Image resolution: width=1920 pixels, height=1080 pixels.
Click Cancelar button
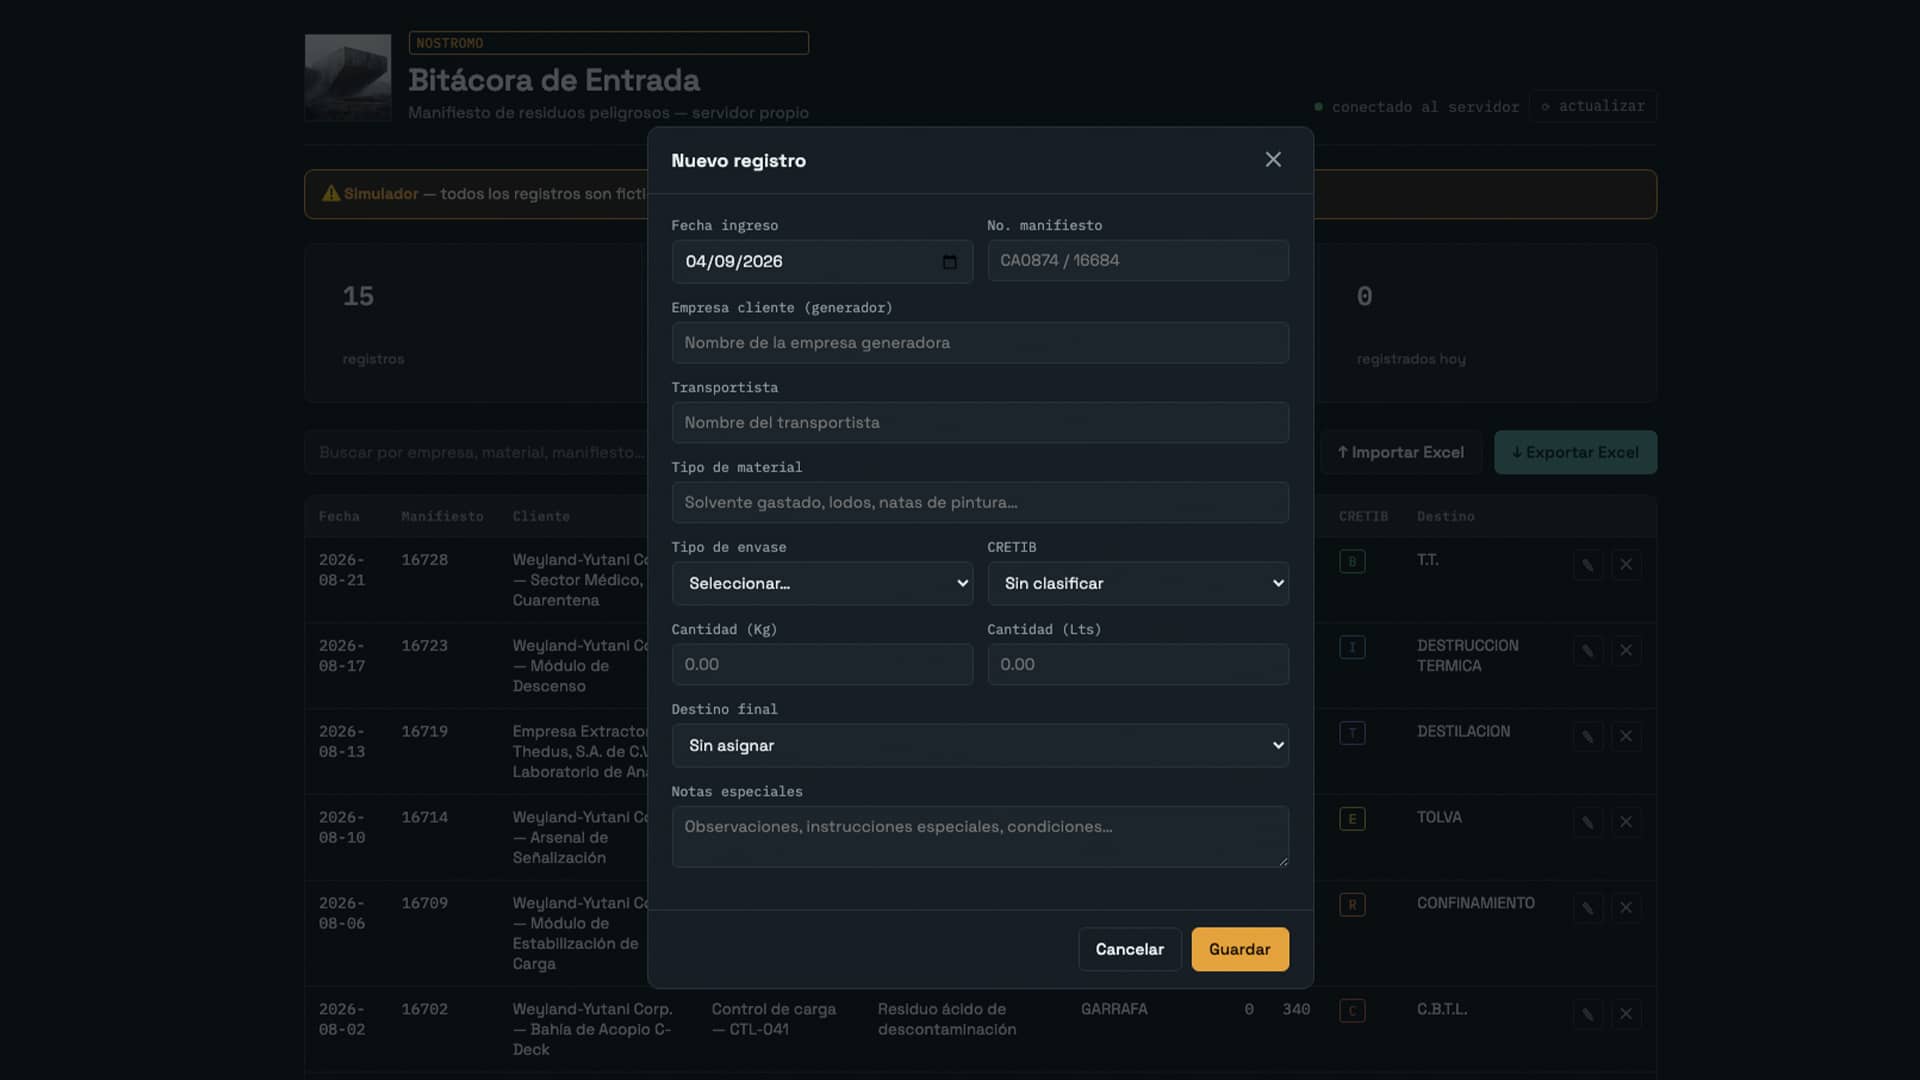(1130, 950)
